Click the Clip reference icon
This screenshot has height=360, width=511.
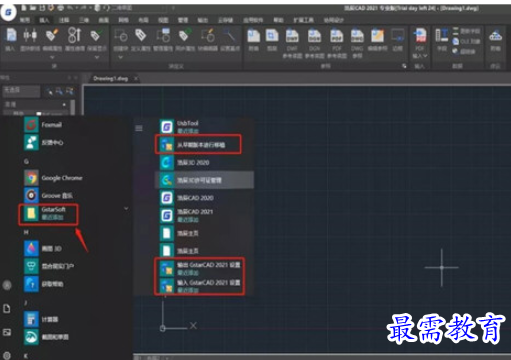pyautogui.click(x=272, y=35)
